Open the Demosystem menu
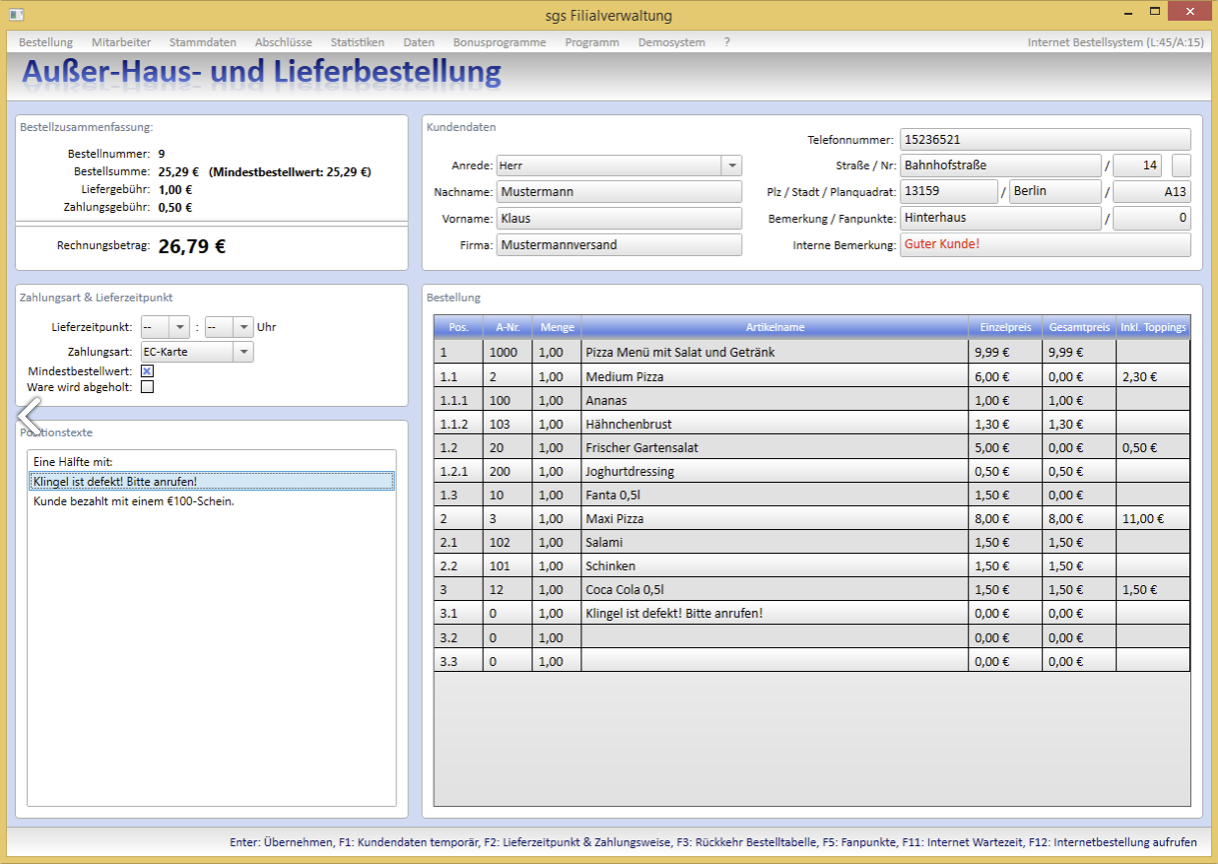 tap(672, 43)
